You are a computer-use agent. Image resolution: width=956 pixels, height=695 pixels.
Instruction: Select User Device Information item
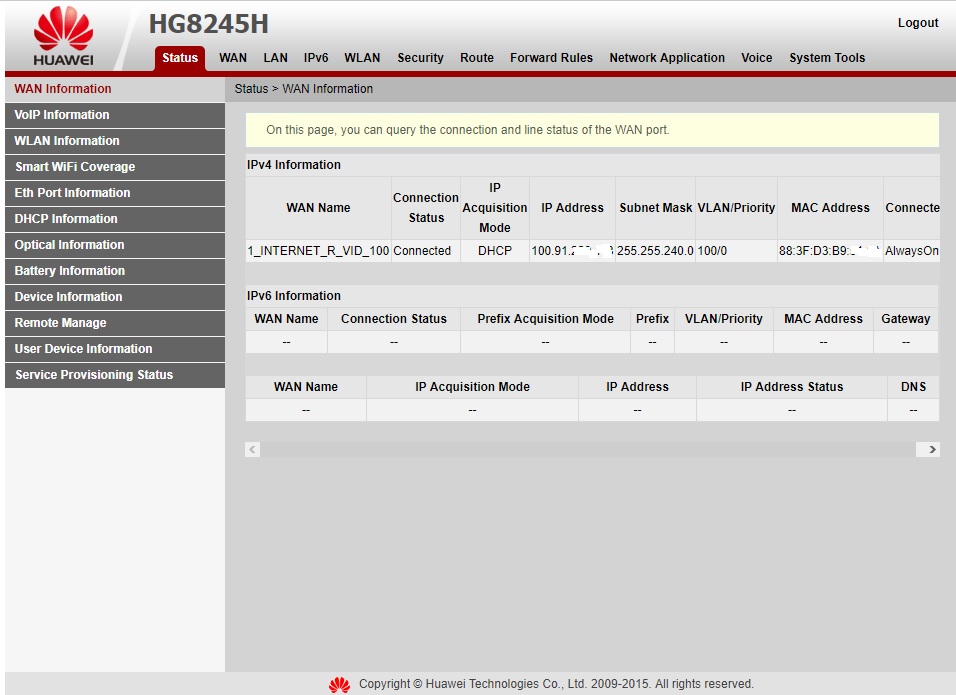84,349
